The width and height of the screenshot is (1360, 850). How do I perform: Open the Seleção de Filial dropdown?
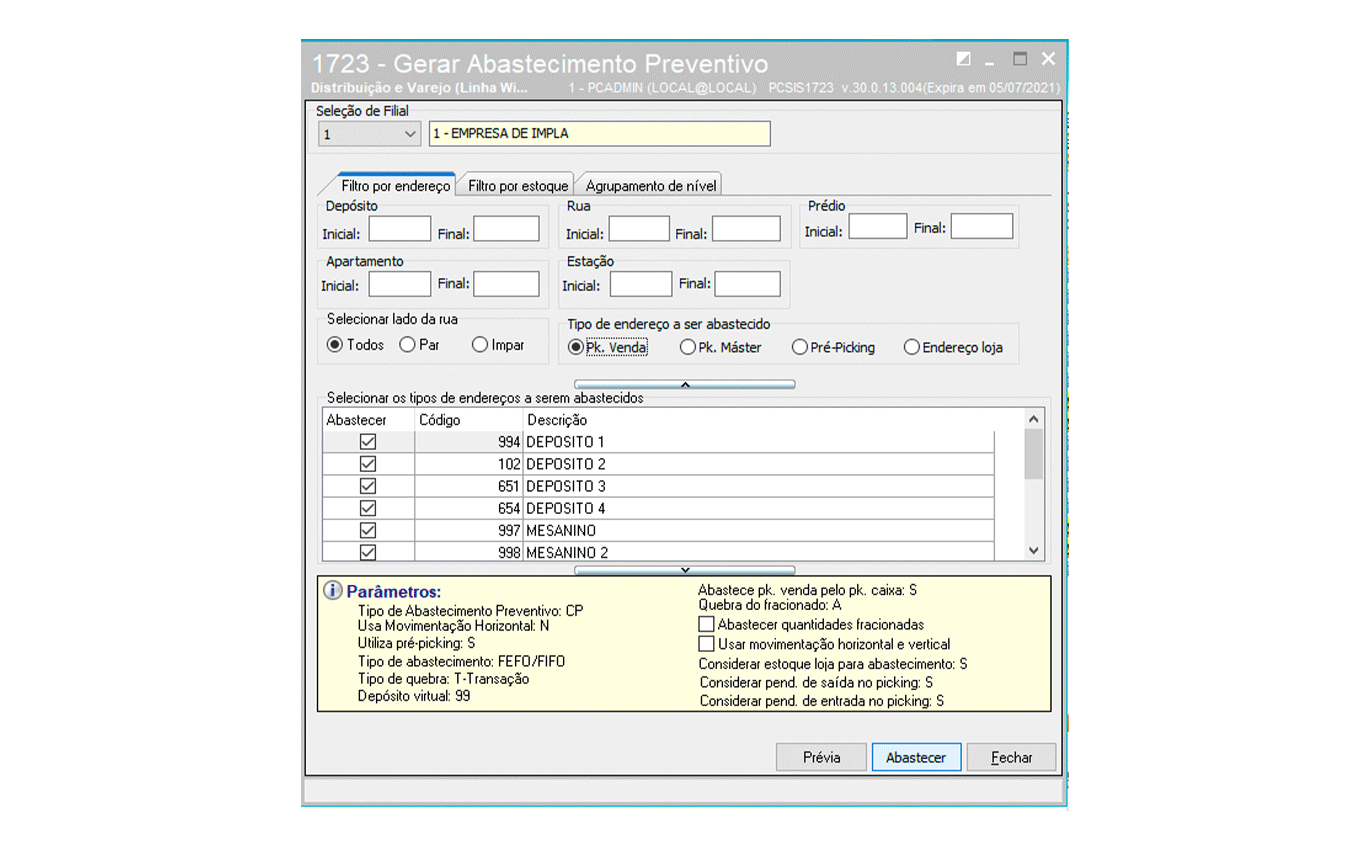click(409, 134)
